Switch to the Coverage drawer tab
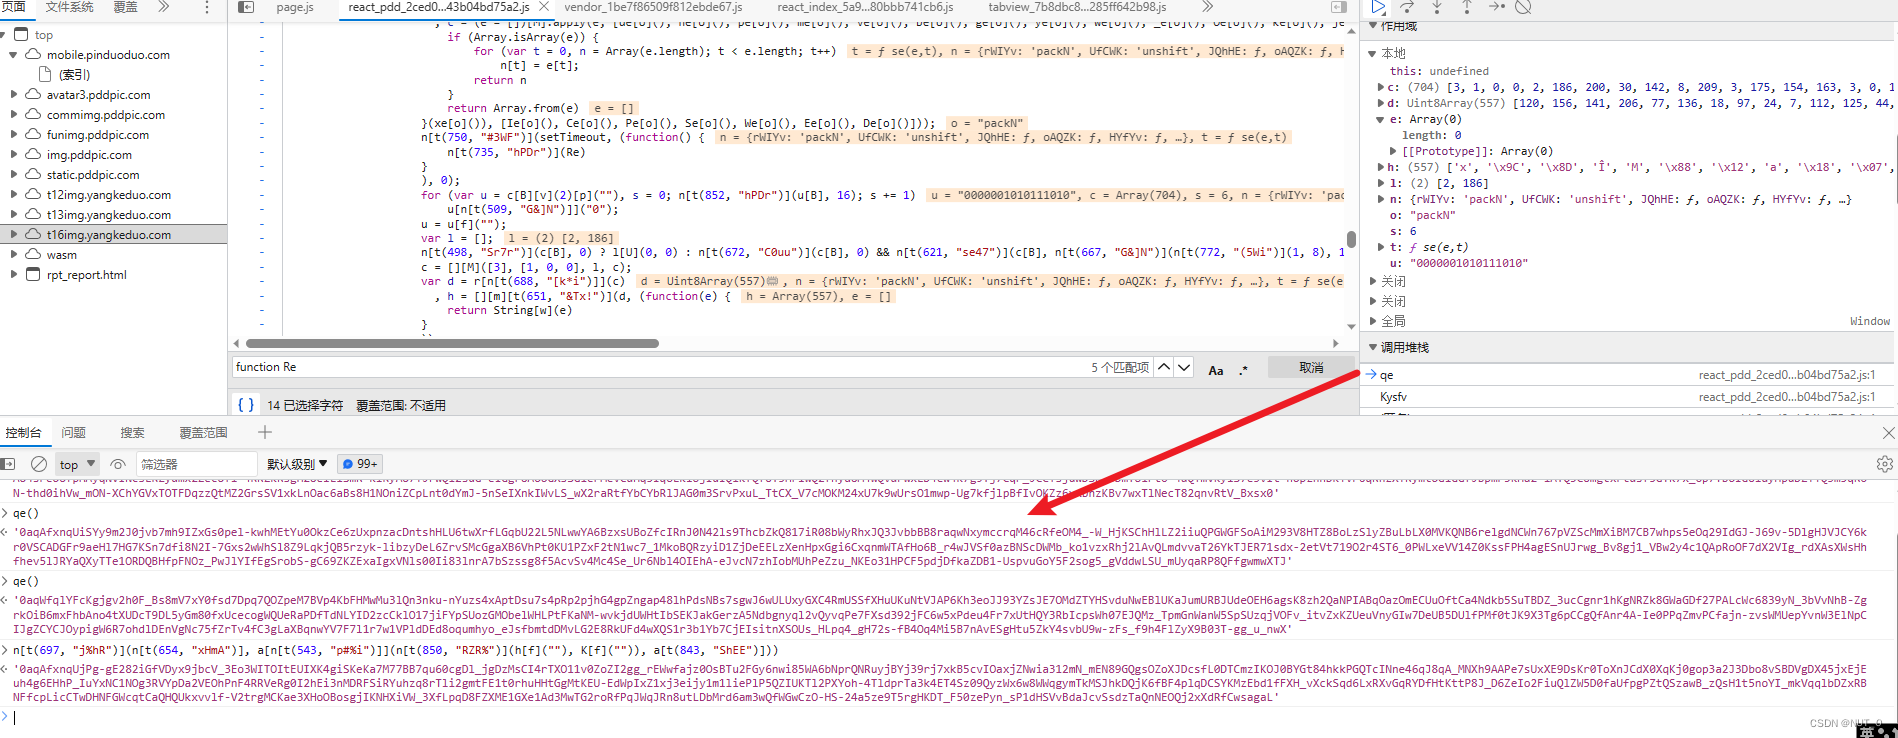The width and height of the screenshot is (1898, 738). click(203, 433)
